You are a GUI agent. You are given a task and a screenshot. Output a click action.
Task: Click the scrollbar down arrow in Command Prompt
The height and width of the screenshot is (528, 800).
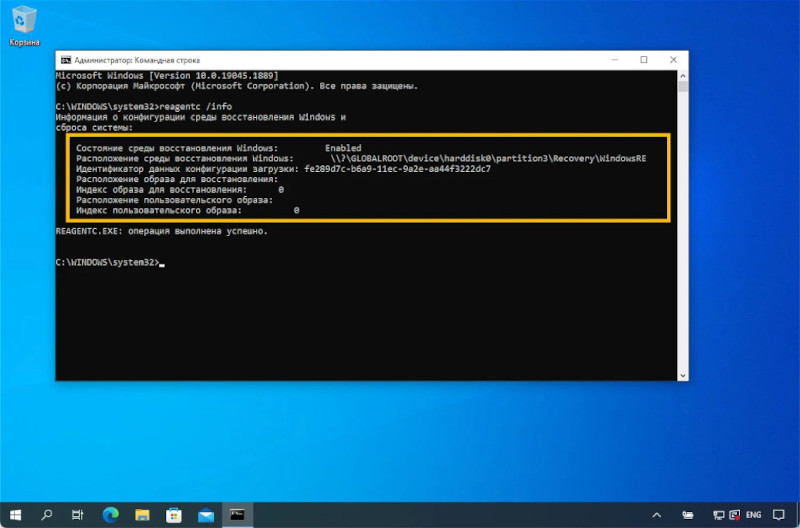click(682, 374)
